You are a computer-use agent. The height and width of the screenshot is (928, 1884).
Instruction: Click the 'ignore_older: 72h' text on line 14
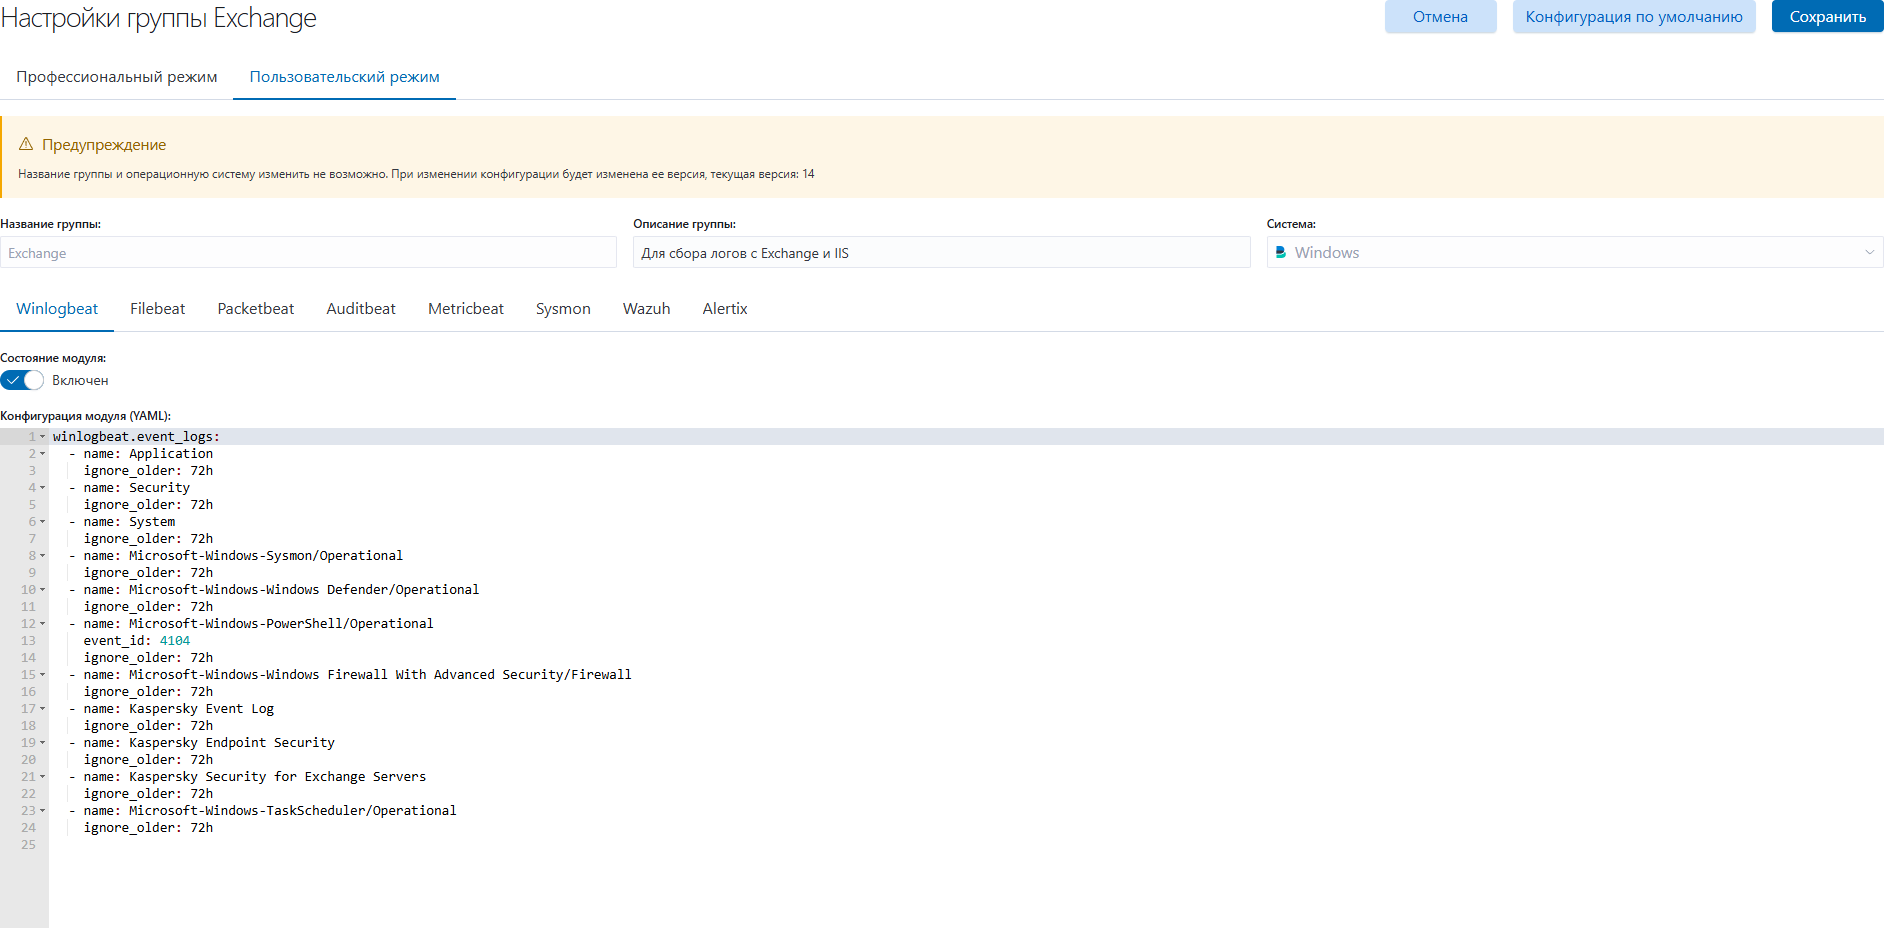pyautogui.click(x=148, y=658)
